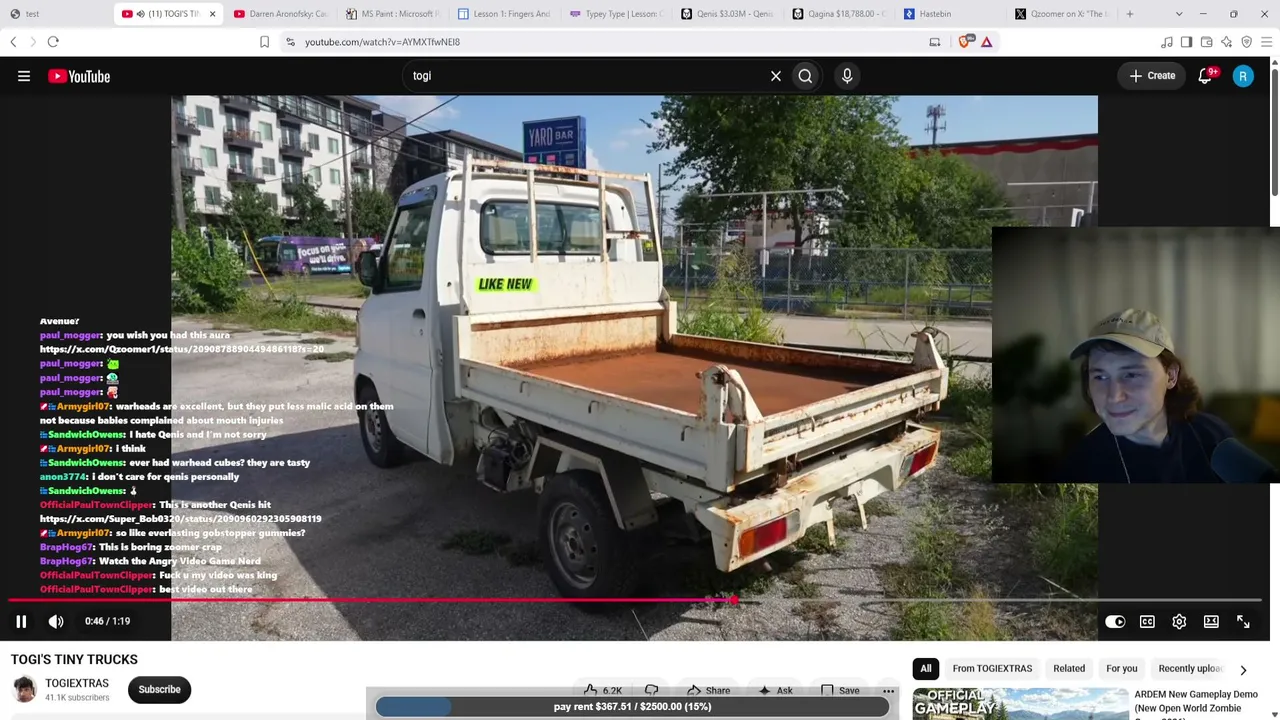Open the ARDEM gameplay demo thumbnail
The width and height of the screenshot is (1280, 720).
[1020, 704]
